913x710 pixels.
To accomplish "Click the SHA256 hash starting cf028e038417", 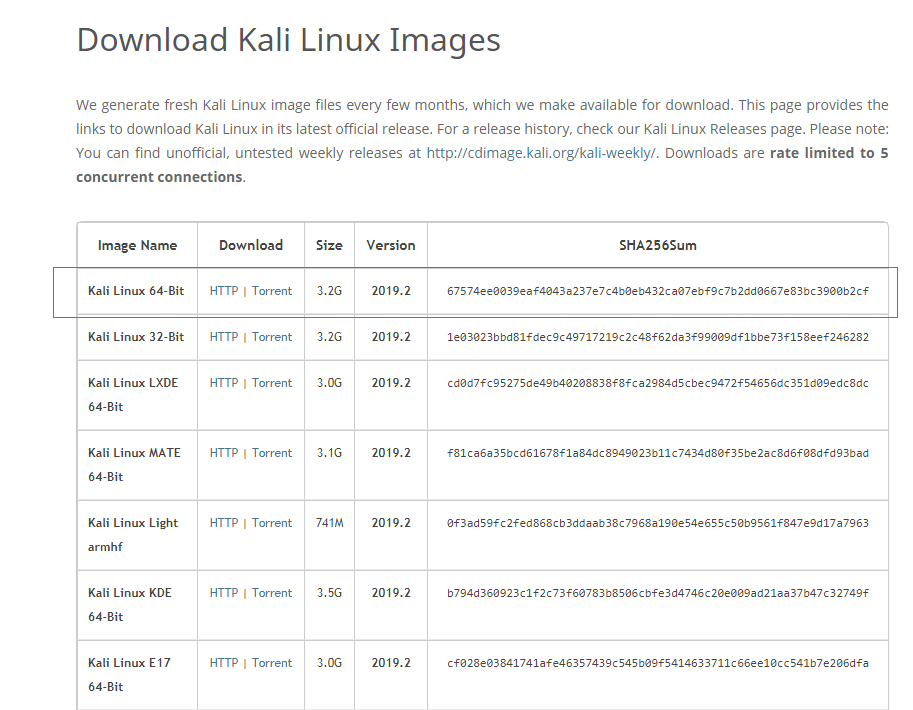I will tap(658, 663).
